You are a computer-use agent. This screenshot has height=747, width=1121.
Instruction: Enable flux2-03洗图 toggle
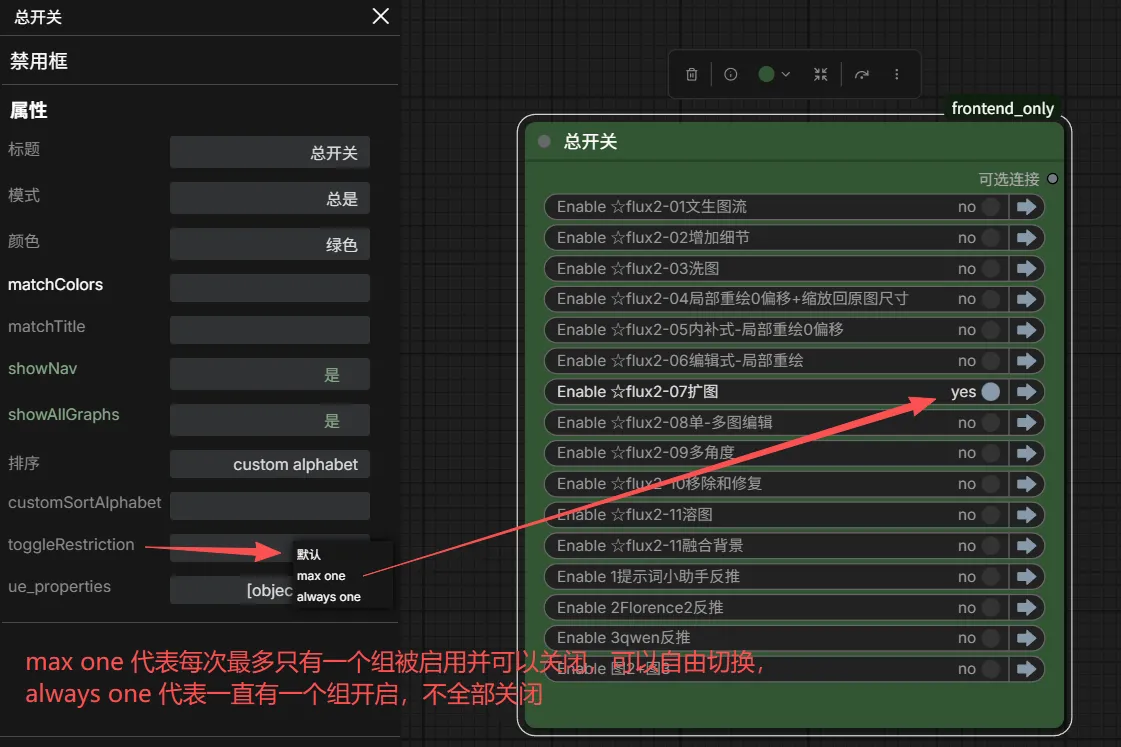(x=990, y=269)
